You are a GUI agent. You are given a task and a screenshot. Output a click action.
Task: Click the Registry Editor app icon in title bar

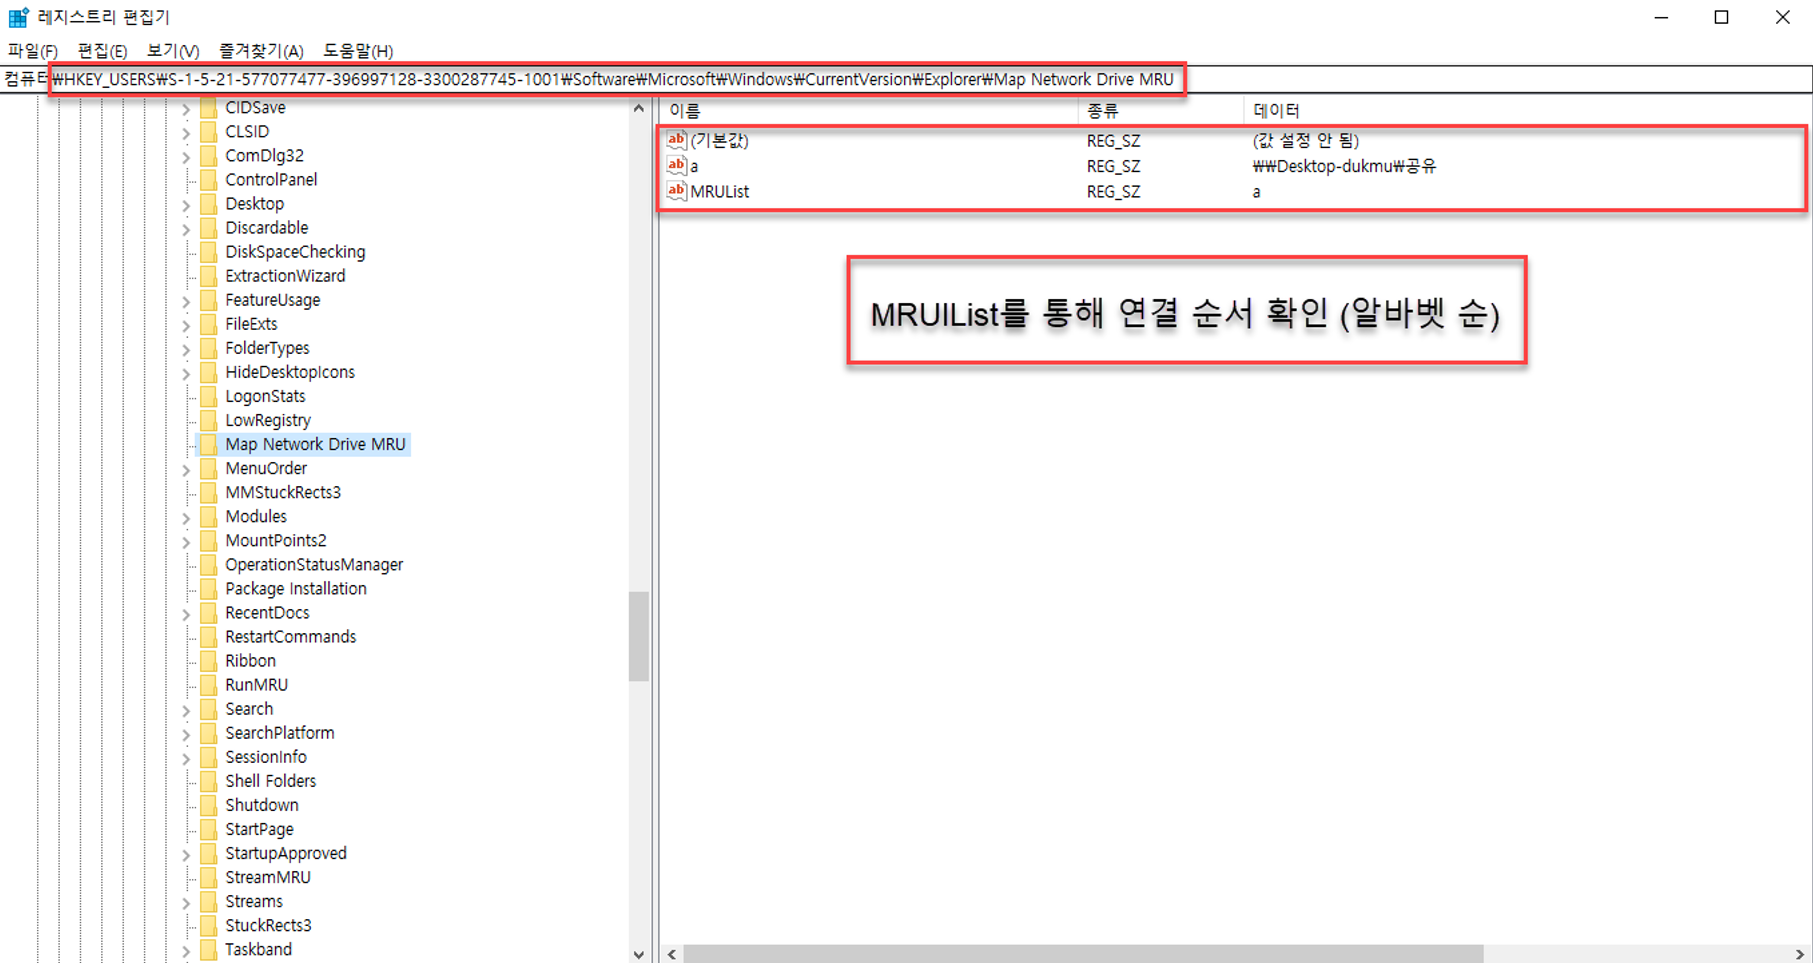(18, 17)
